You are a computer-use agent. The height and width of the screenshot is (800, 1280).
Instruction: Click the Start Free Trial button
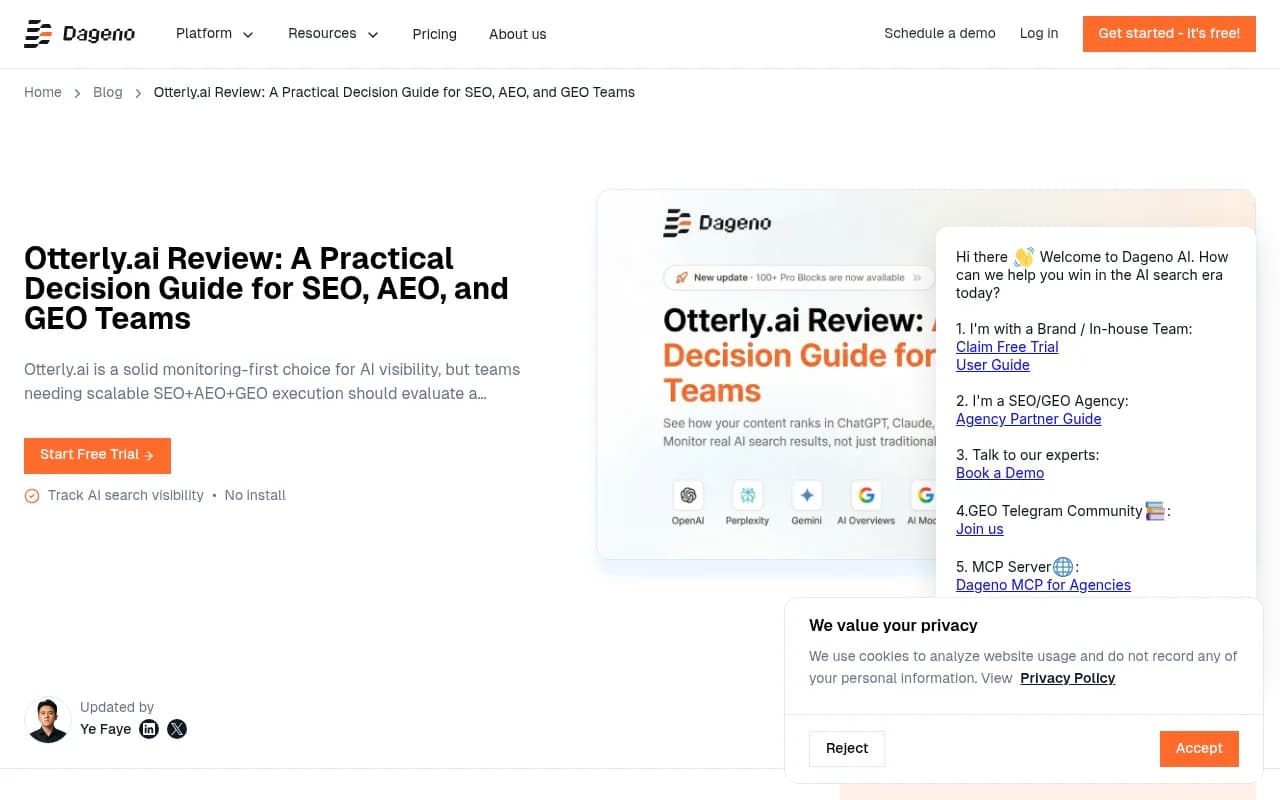click(97, 455)
